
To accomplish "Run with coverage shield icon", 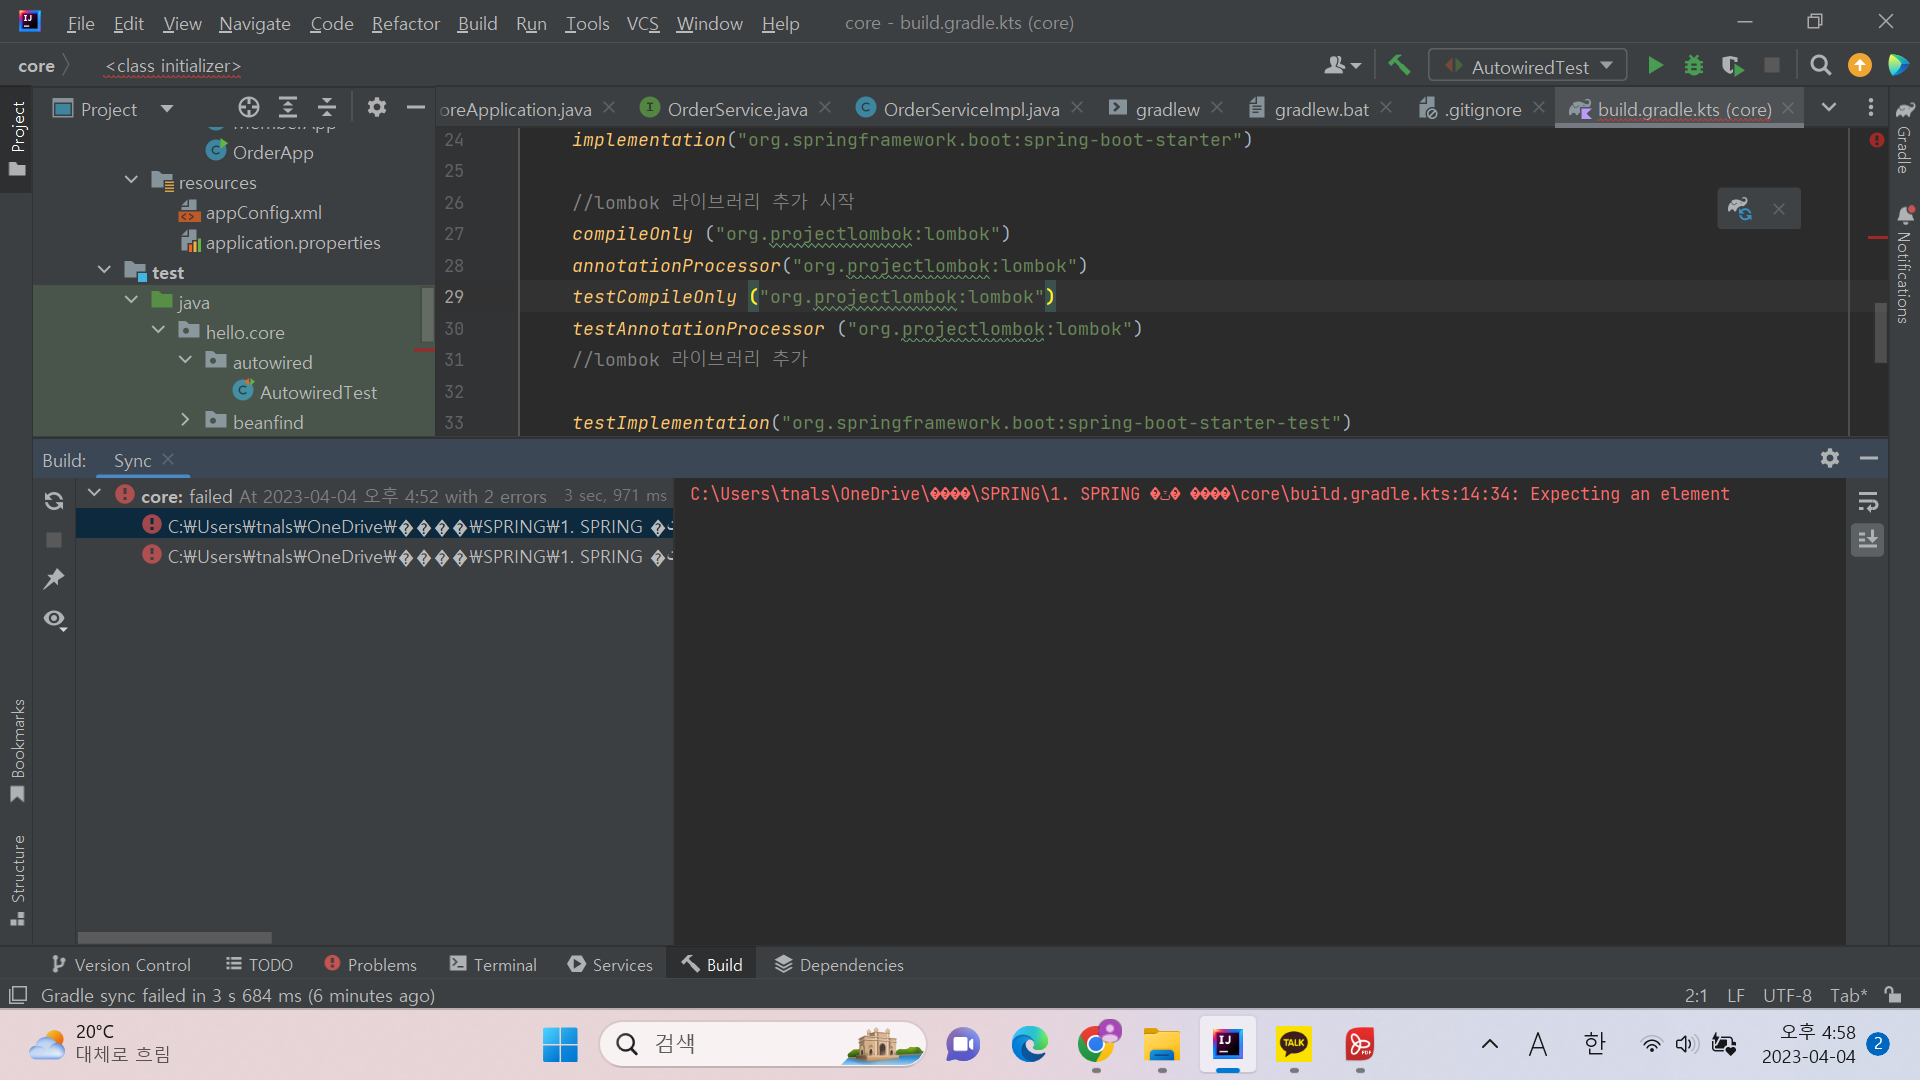I will (x=1733, y=66).
